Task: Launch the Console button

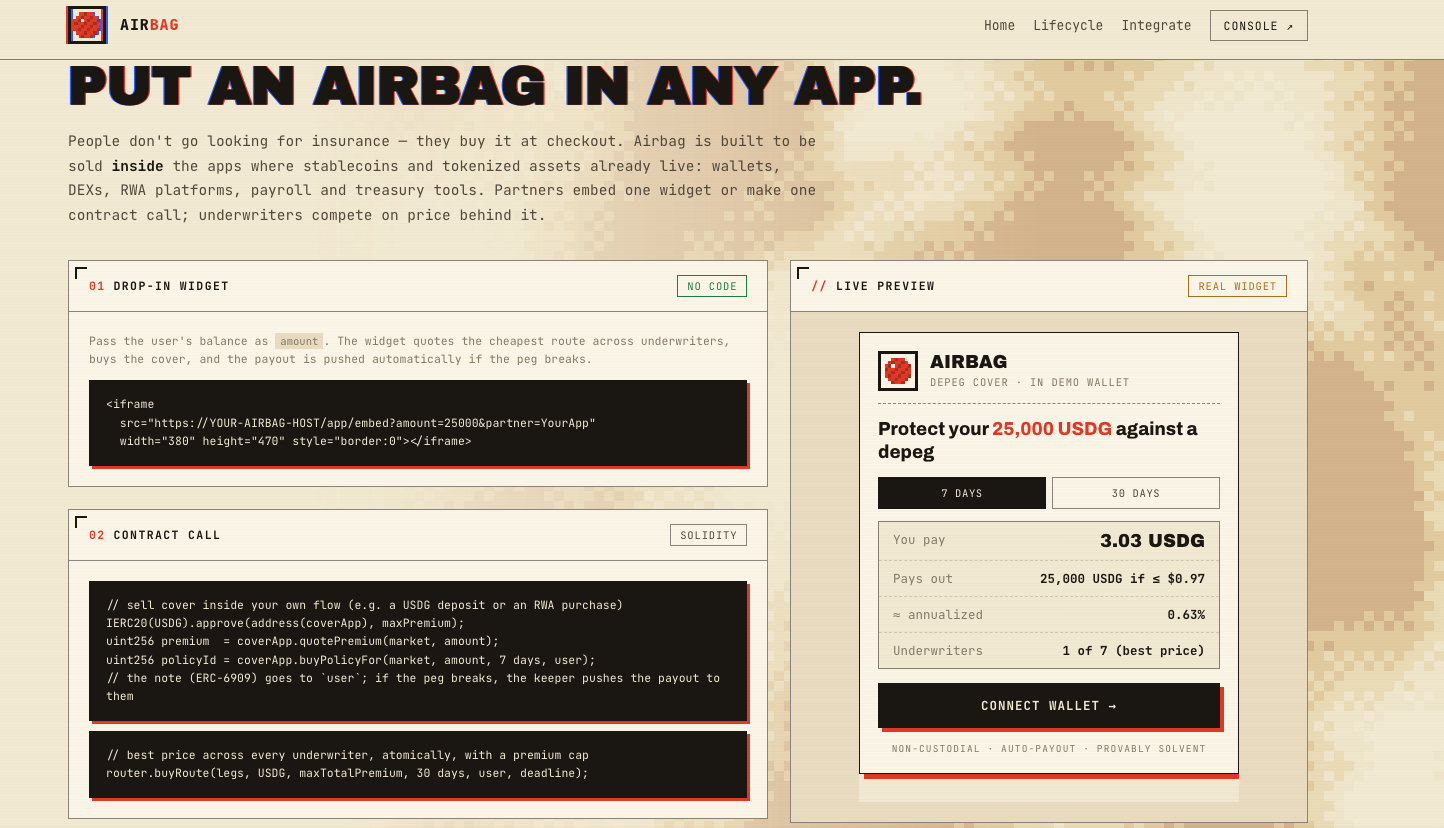Action: click(x=1258, y=26)
